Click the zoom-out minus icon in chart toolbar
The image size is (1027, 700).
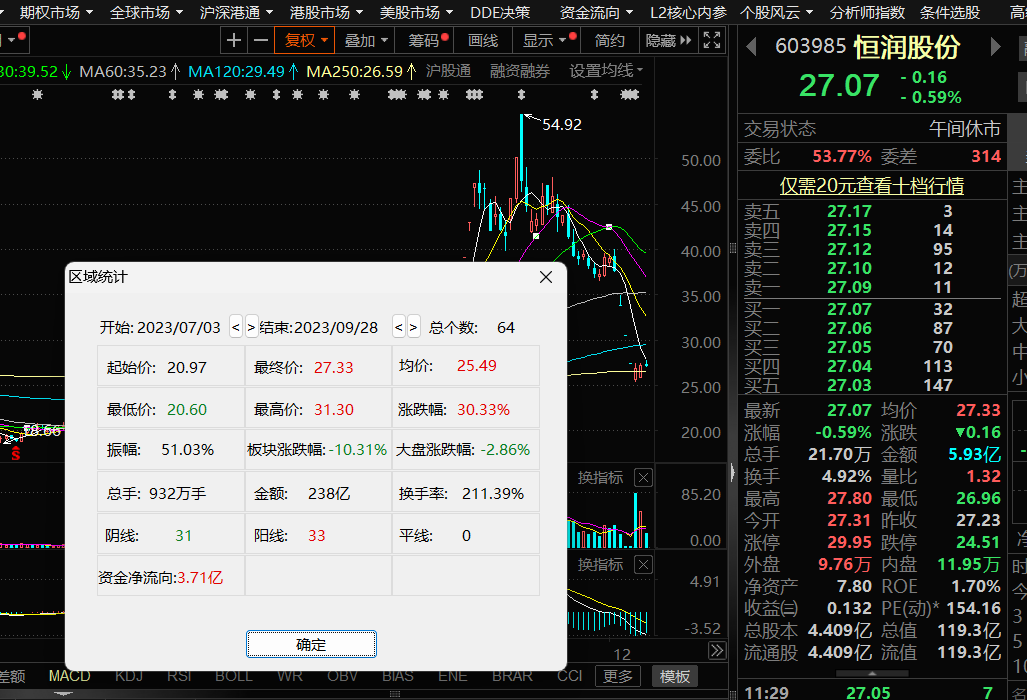tap(260, 40)
